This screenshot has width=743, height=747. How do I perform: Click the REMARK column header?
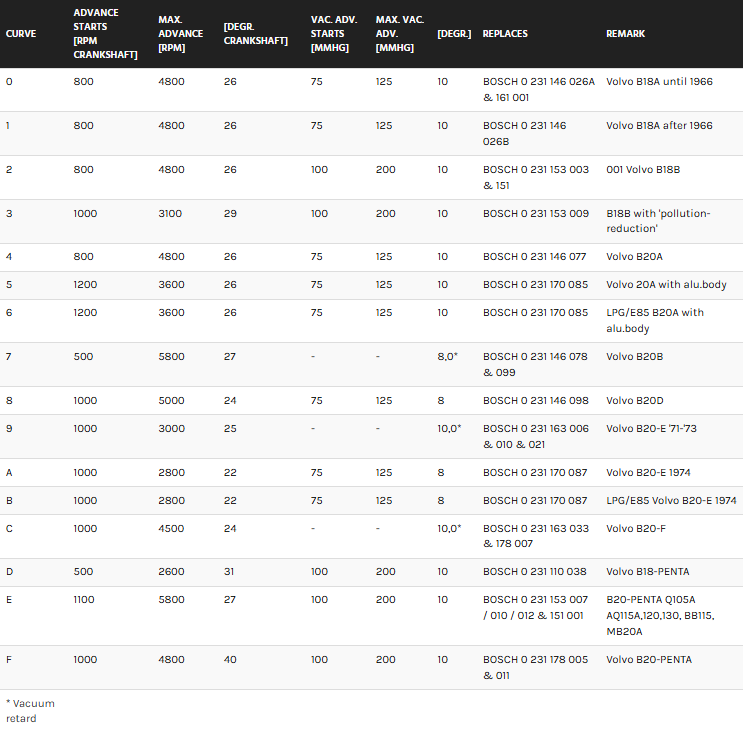[625, 34]
